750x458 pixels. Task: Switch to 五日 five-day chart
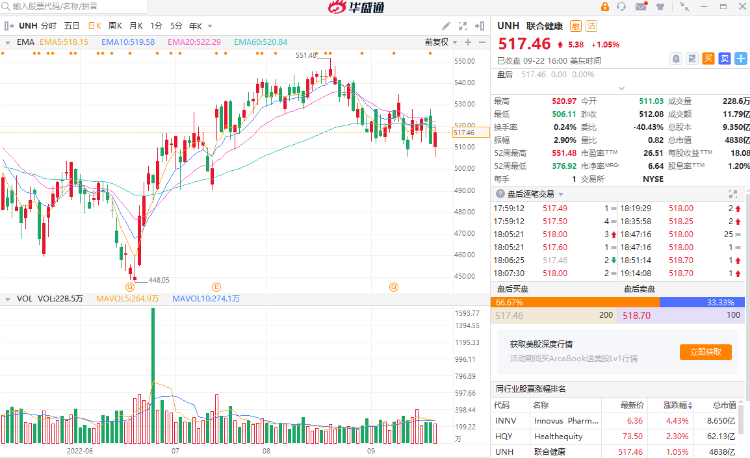(x=72, y=26)
